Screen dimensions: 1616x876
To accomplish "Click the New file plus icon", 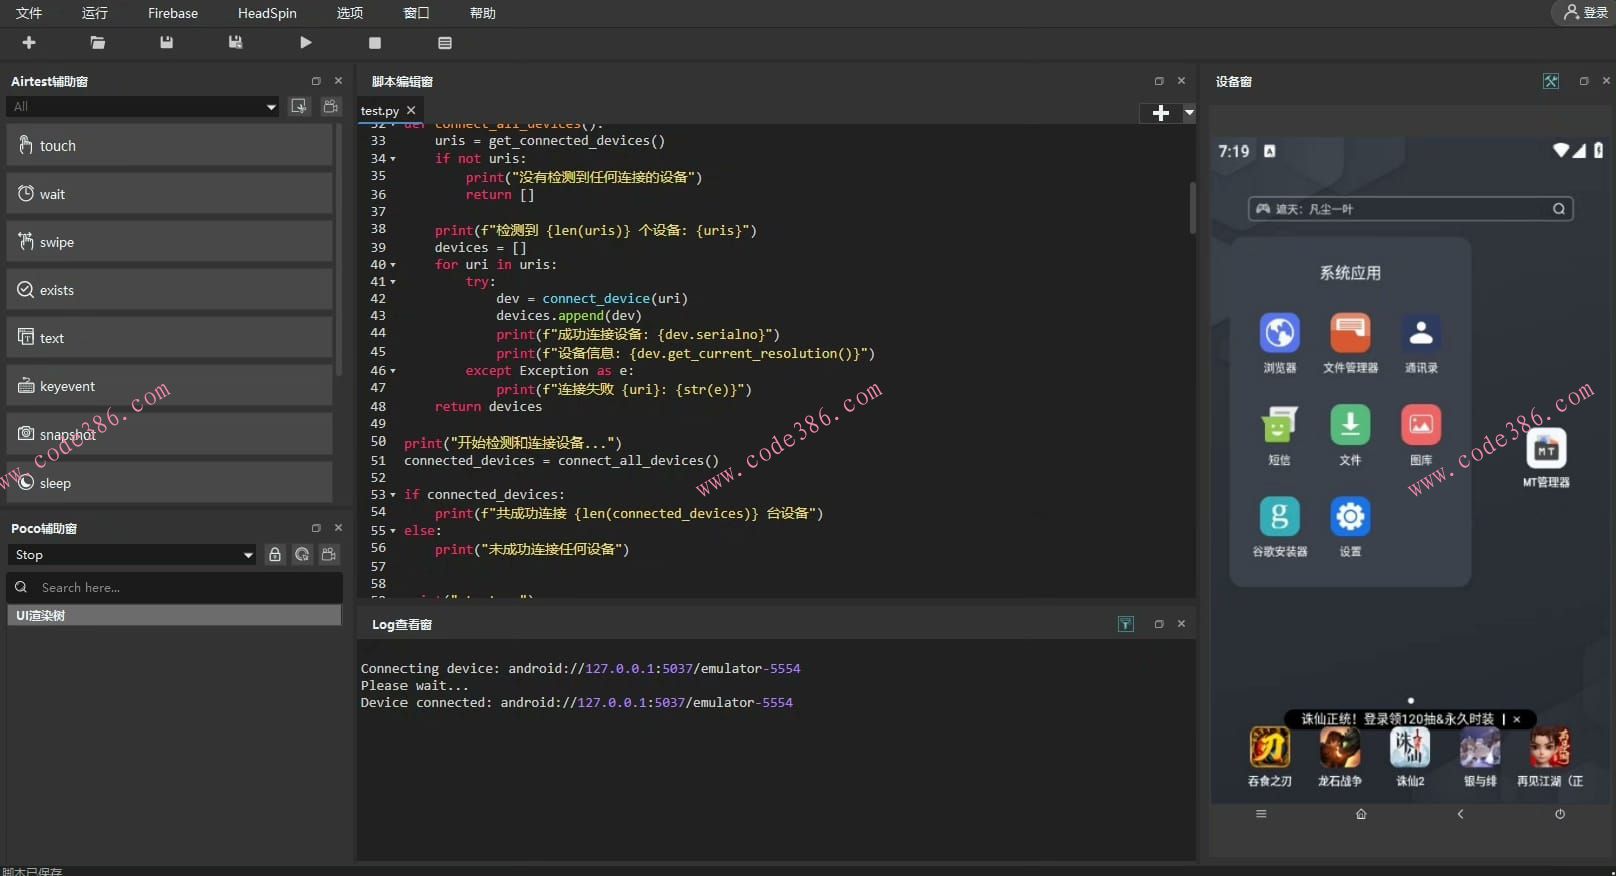I will pos(29,43).
